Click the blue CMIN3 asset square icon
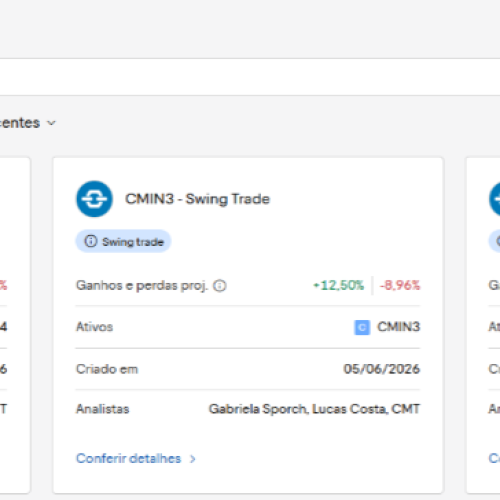The height and width of the screenshot is (500, 500). point(362,327)
